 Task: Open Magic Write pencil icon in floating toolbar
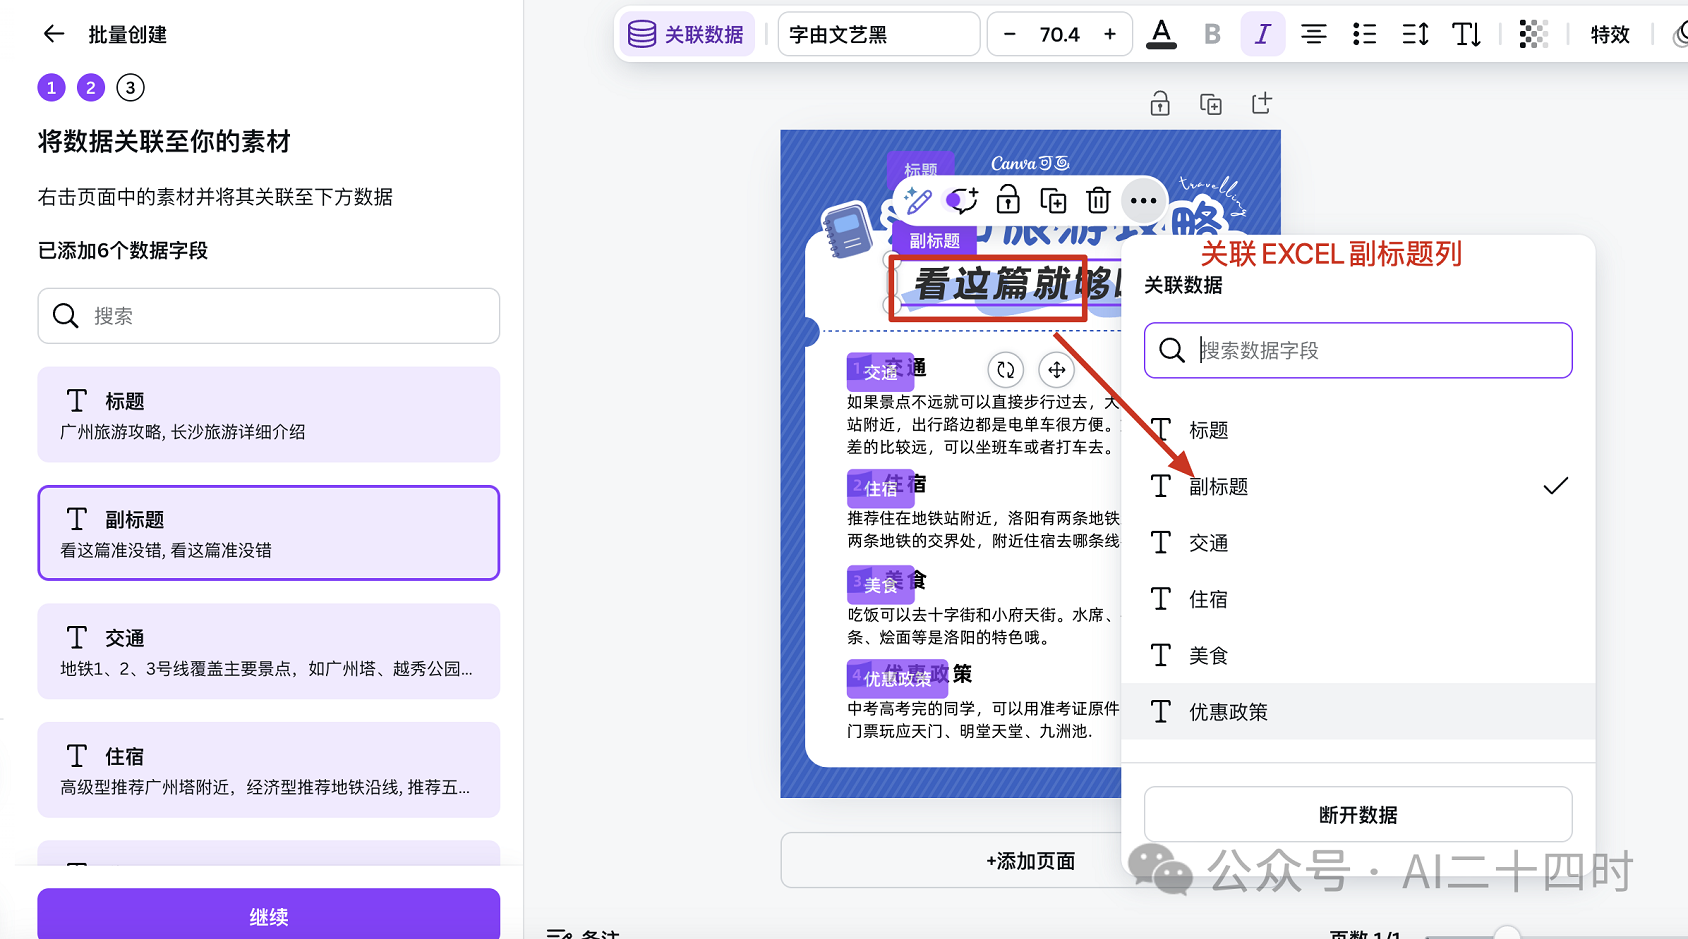point(917,201)
